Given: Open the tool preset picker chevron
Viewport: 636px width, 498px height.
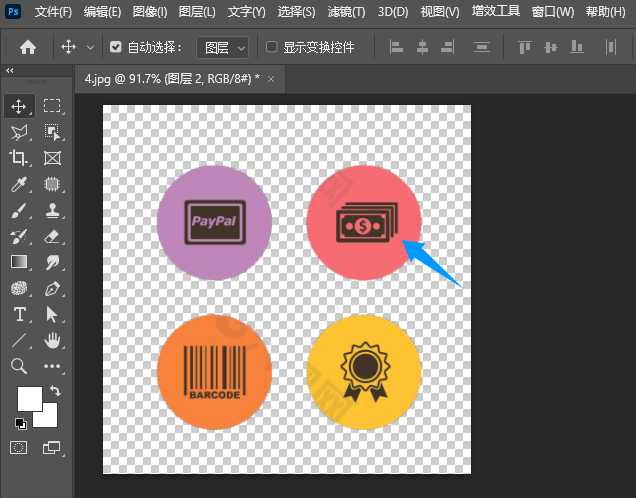Looking at the screenshot, I should tap(90, 47).
